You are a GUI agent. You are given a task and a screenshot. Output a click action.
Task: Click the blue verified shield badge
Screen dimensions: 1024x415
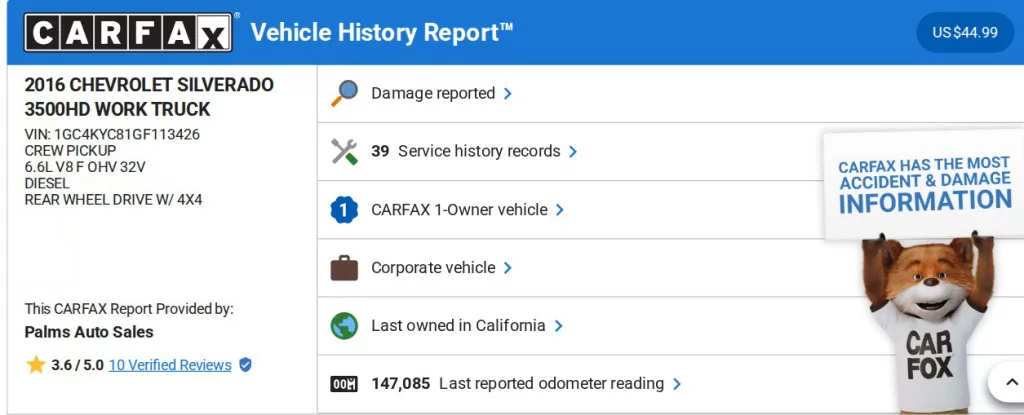(x=245, y=365)
